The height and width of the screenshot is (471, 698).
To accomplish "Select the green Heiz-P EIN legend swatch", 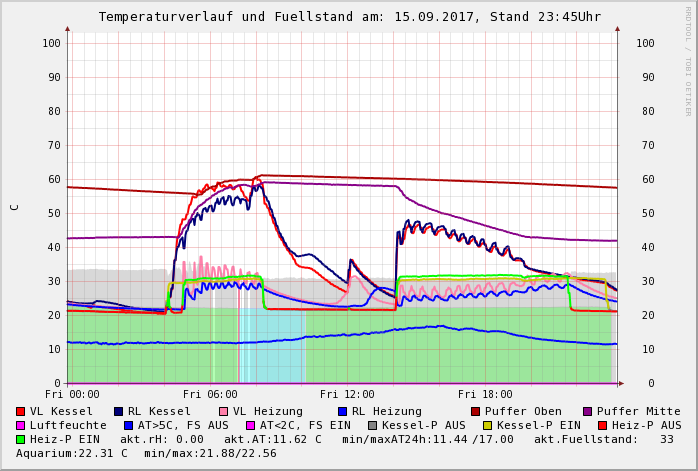I will pyautogui.click(x=21, y=439).
